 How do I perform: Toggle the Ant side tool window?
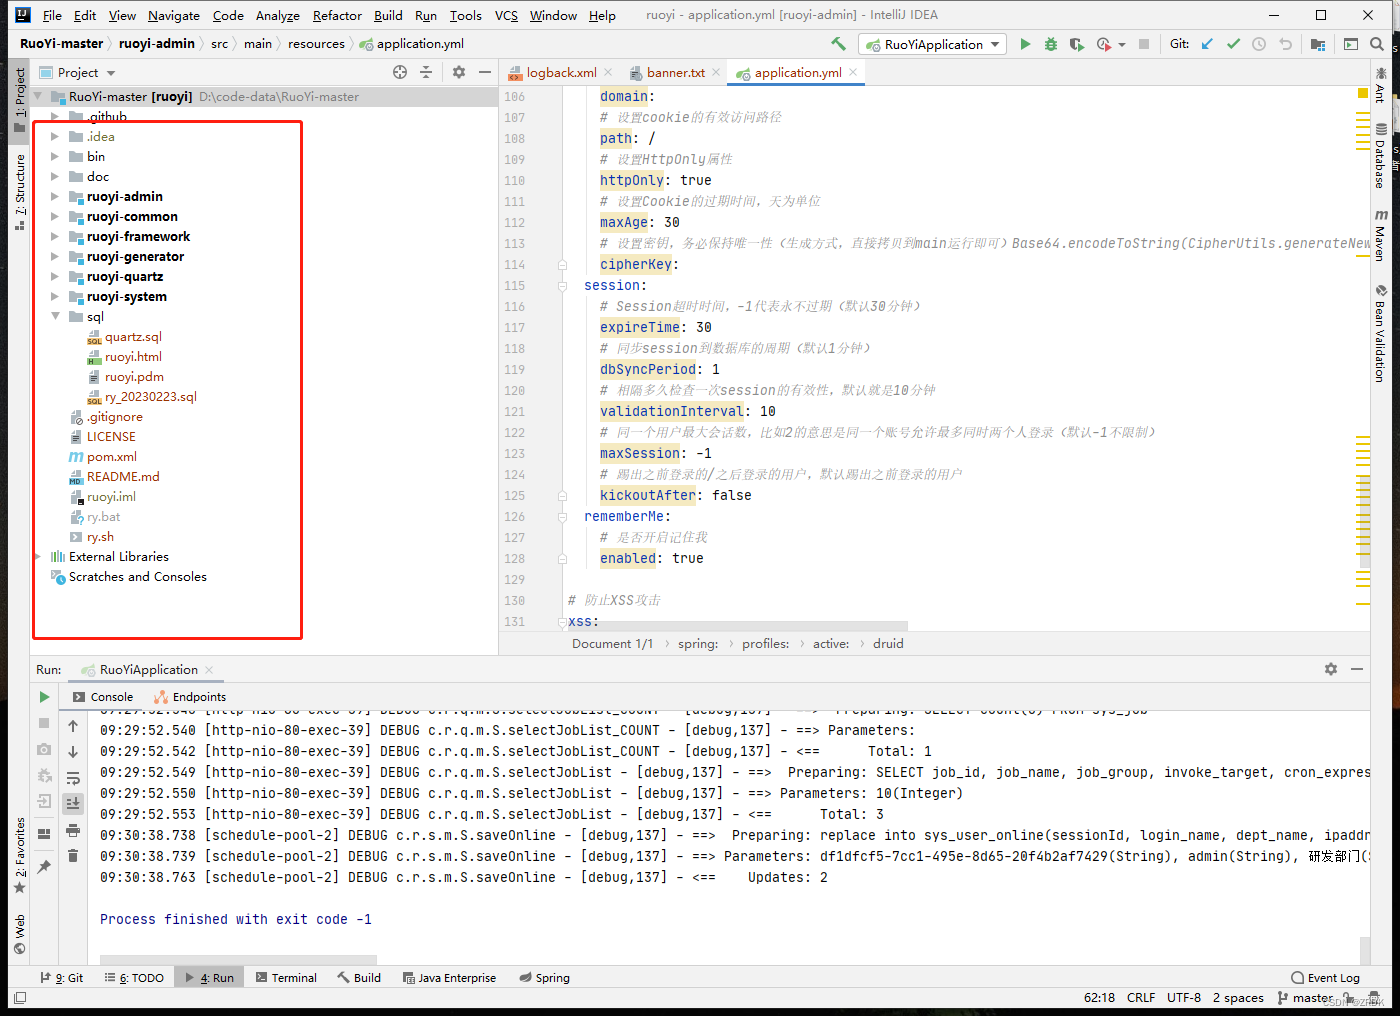pyautogui.click(x=1381, y=85)
